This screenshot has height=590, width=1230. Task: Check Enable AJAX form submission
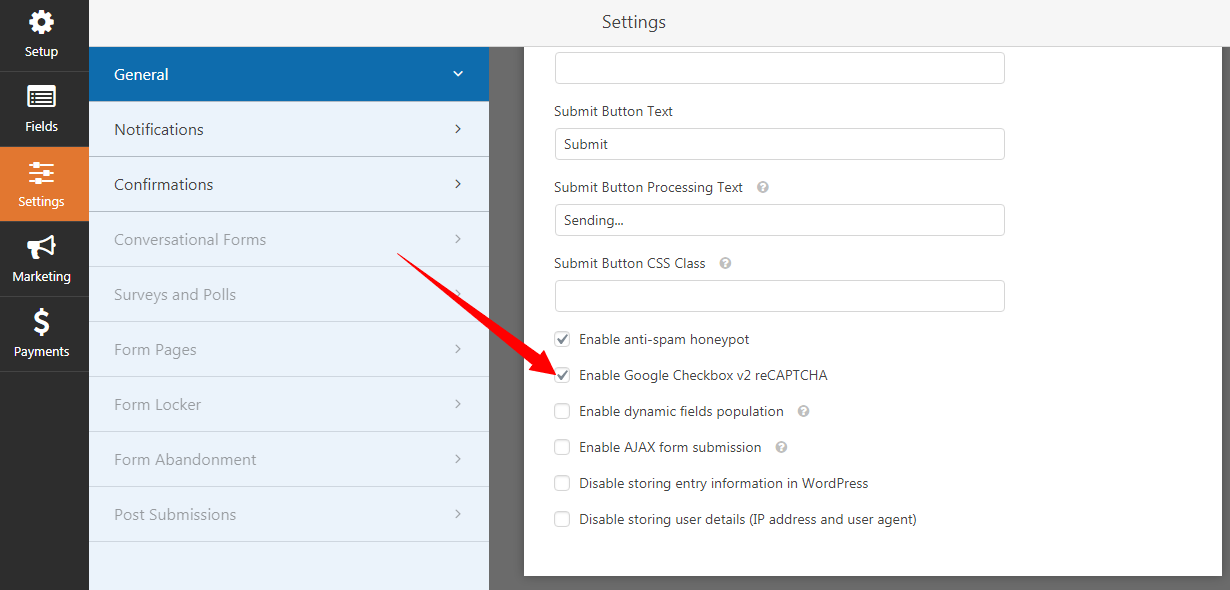562,447
